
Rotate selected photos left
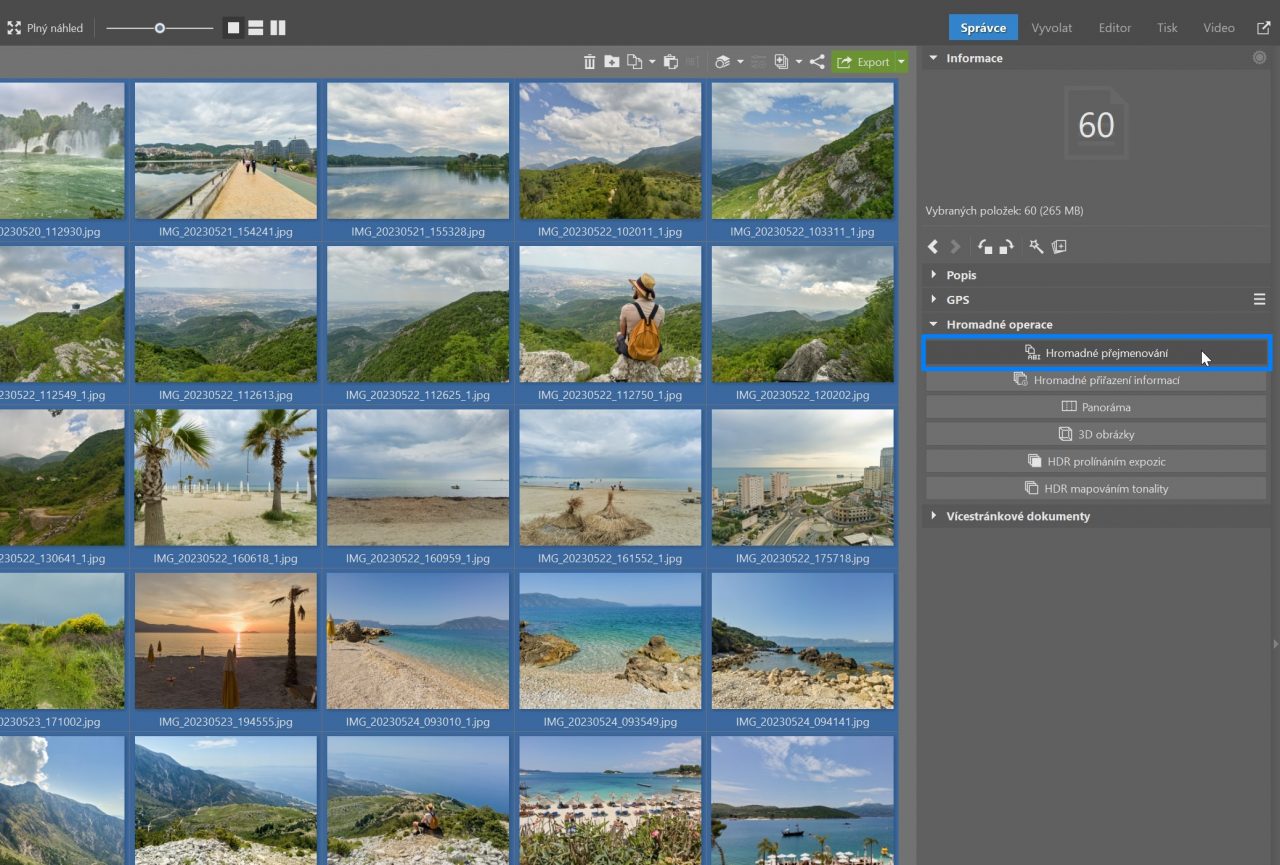point(985,247)
